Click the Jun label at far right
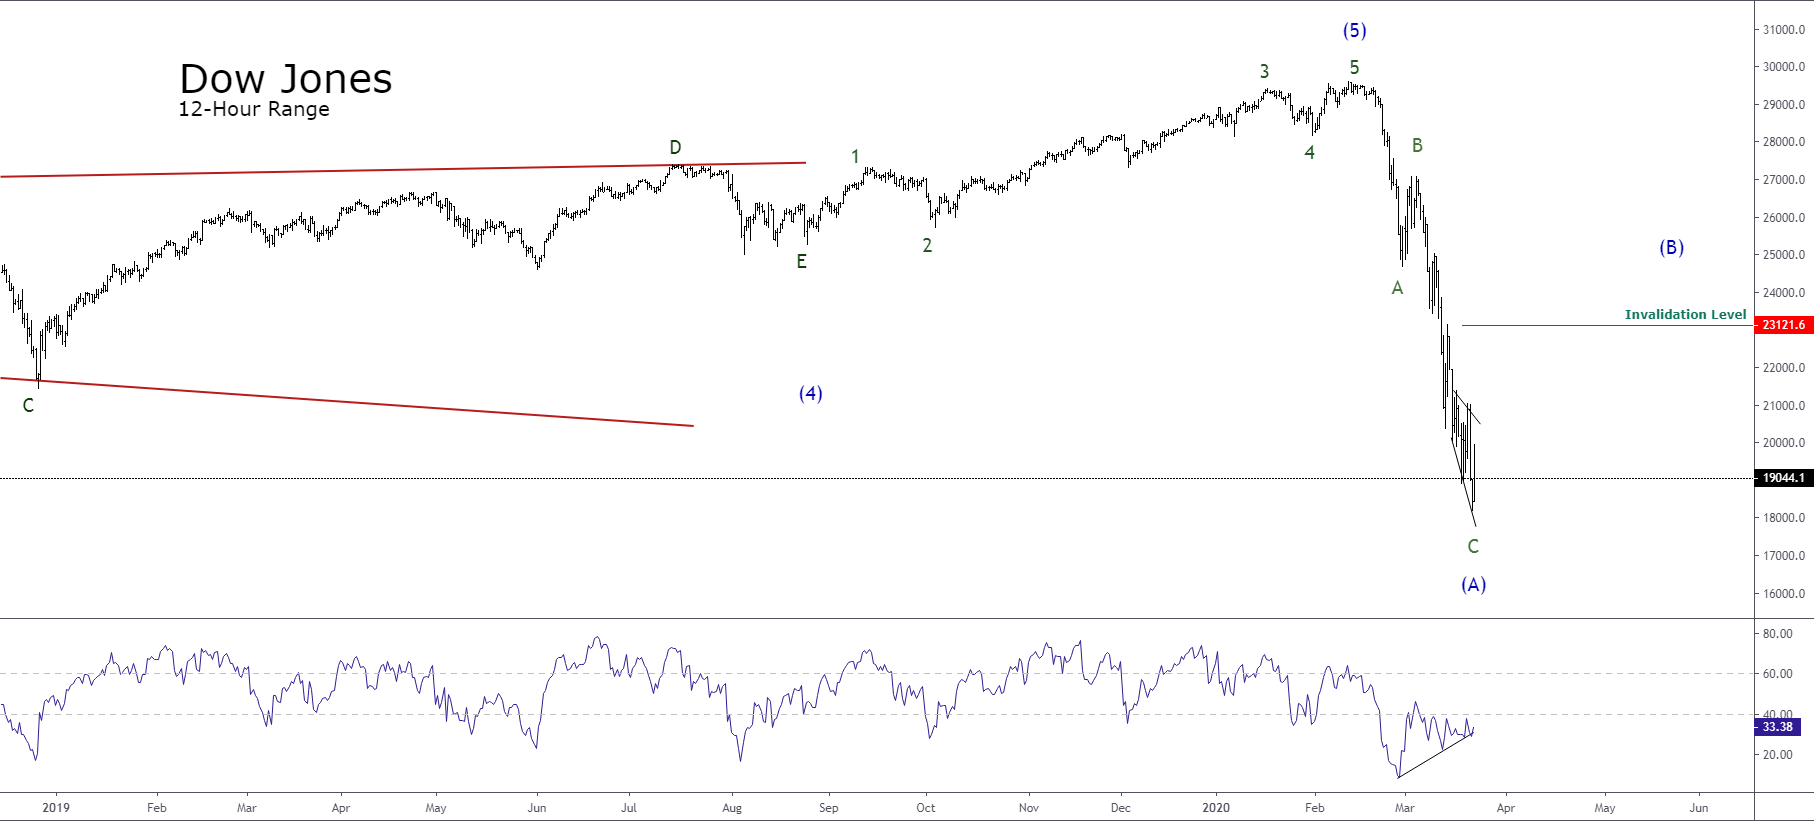Screen dimensions: 1814x821 point(1698,808)
